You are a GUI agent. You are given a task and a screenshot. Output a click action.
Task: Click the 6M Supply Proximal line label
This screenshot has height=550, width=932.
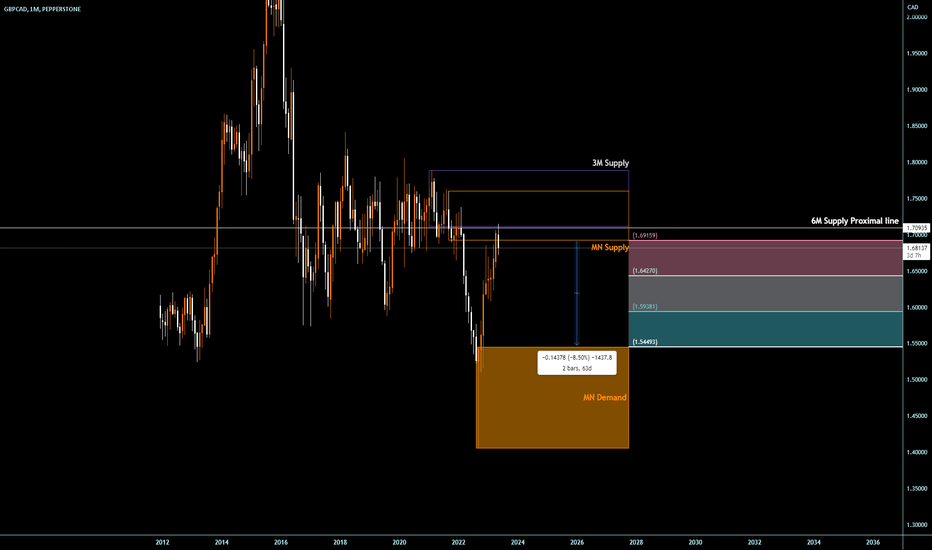855,221
